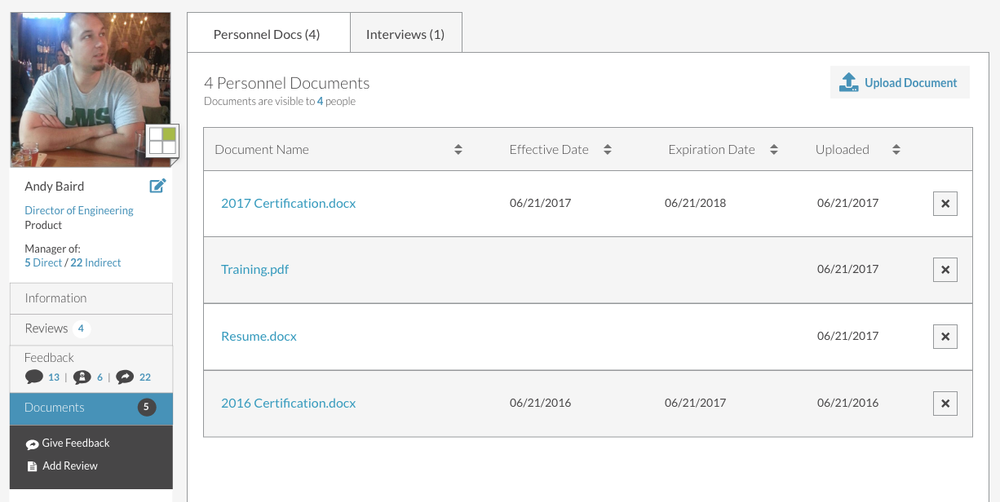The height and width of the screenshot is (502, 1000).
Task: Switch to the Personnel Docs (4) tab
Action: 268,33
